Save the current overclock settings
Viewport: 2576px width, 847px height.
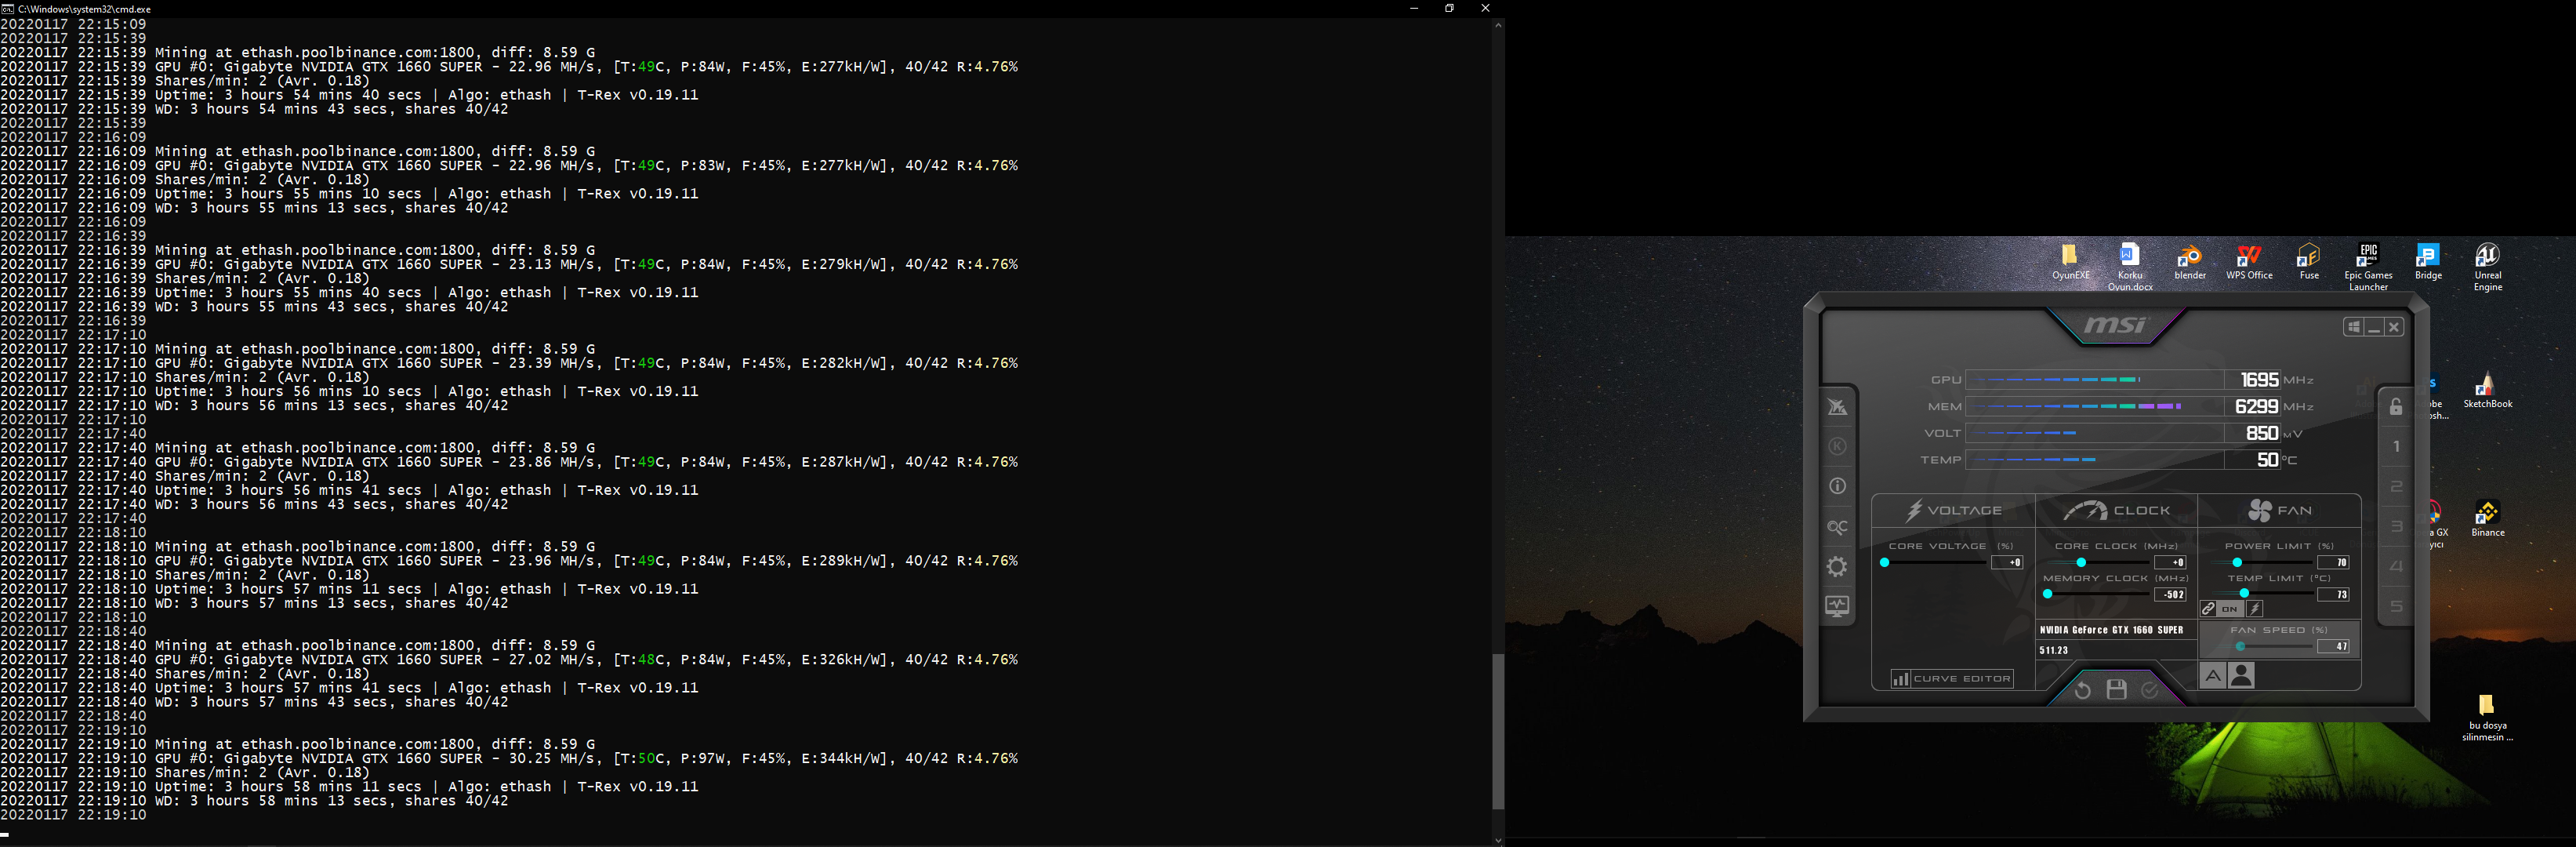pos(2116,690)
